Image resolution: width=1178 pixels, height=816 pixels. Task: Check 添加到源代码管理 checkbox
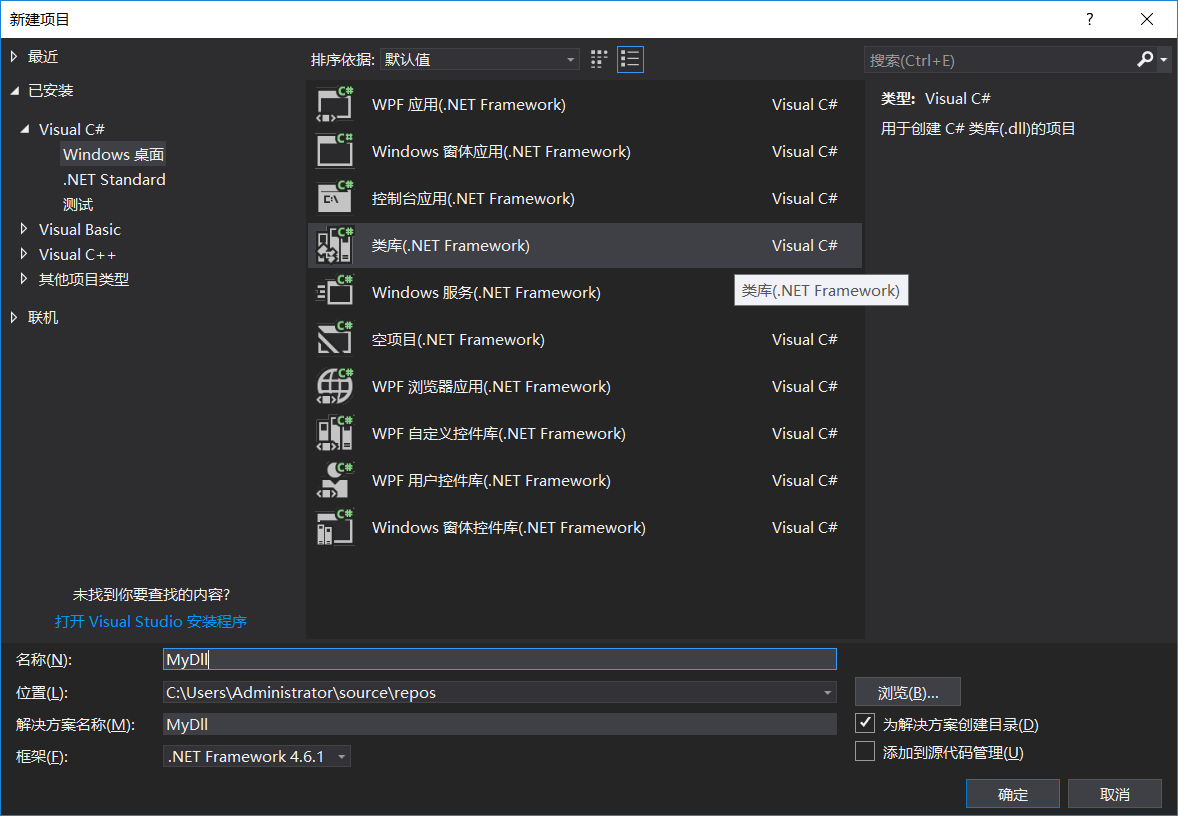[x=865, y=751]
